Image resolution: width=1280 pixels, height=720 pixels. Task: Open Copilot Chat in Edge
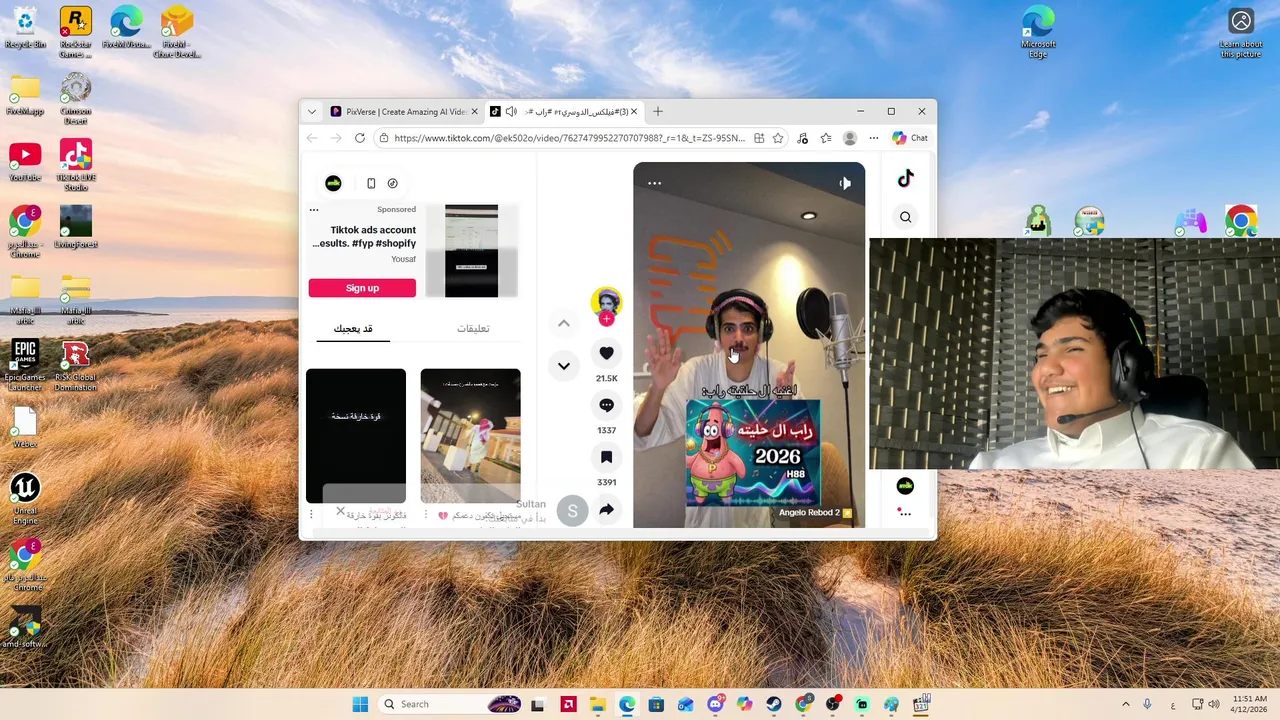pyautogui.click(x=910, y=138)
